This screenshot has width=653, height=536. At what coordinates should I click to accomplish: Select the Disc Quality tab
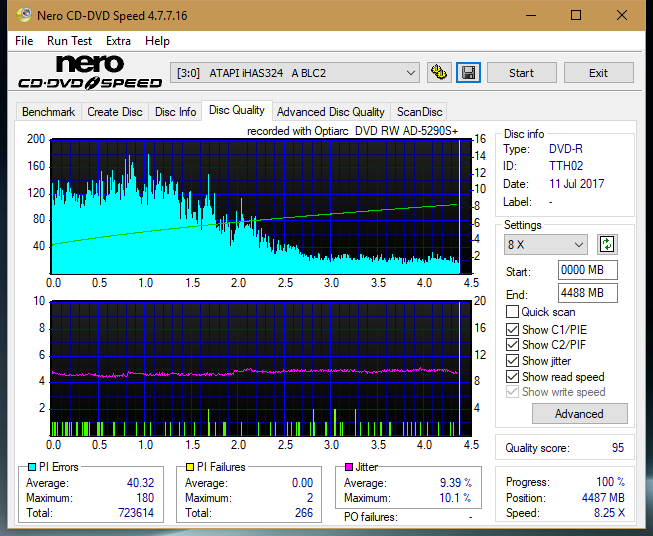point(237,110)
